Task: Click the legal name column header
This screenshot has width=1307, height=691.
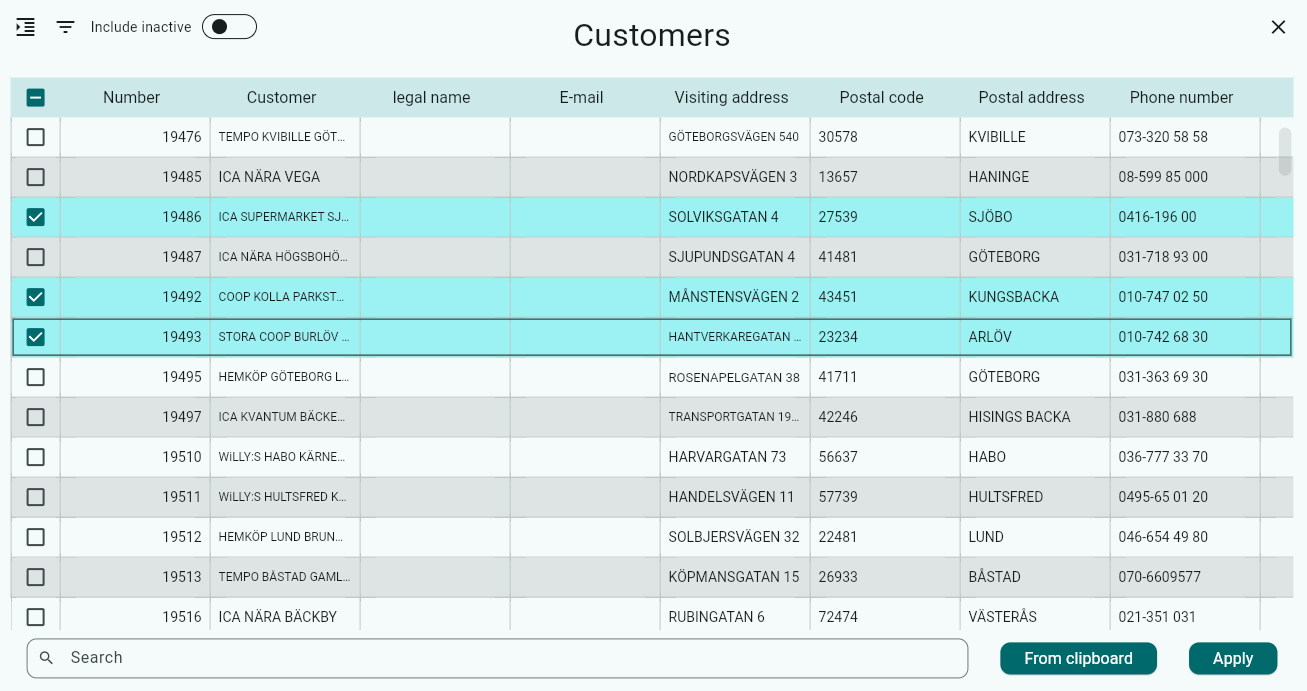Action: click(432, 97)
